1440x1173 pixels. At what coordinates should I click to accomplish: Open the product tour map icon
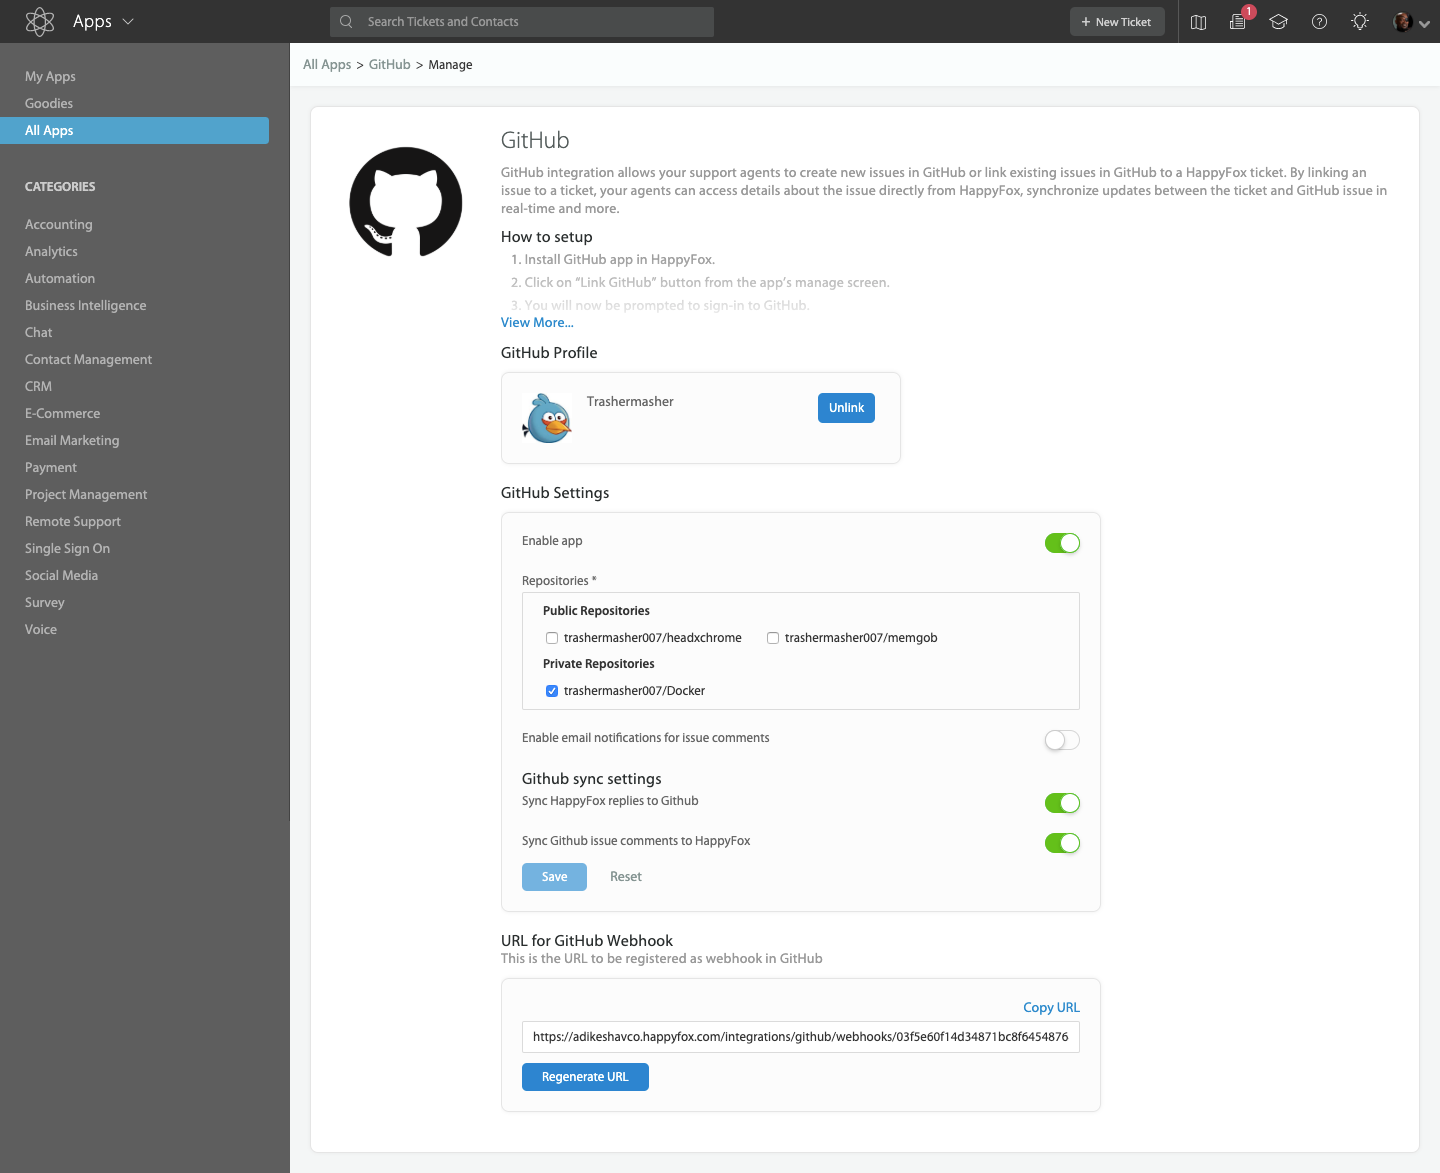click(1198, 21)
